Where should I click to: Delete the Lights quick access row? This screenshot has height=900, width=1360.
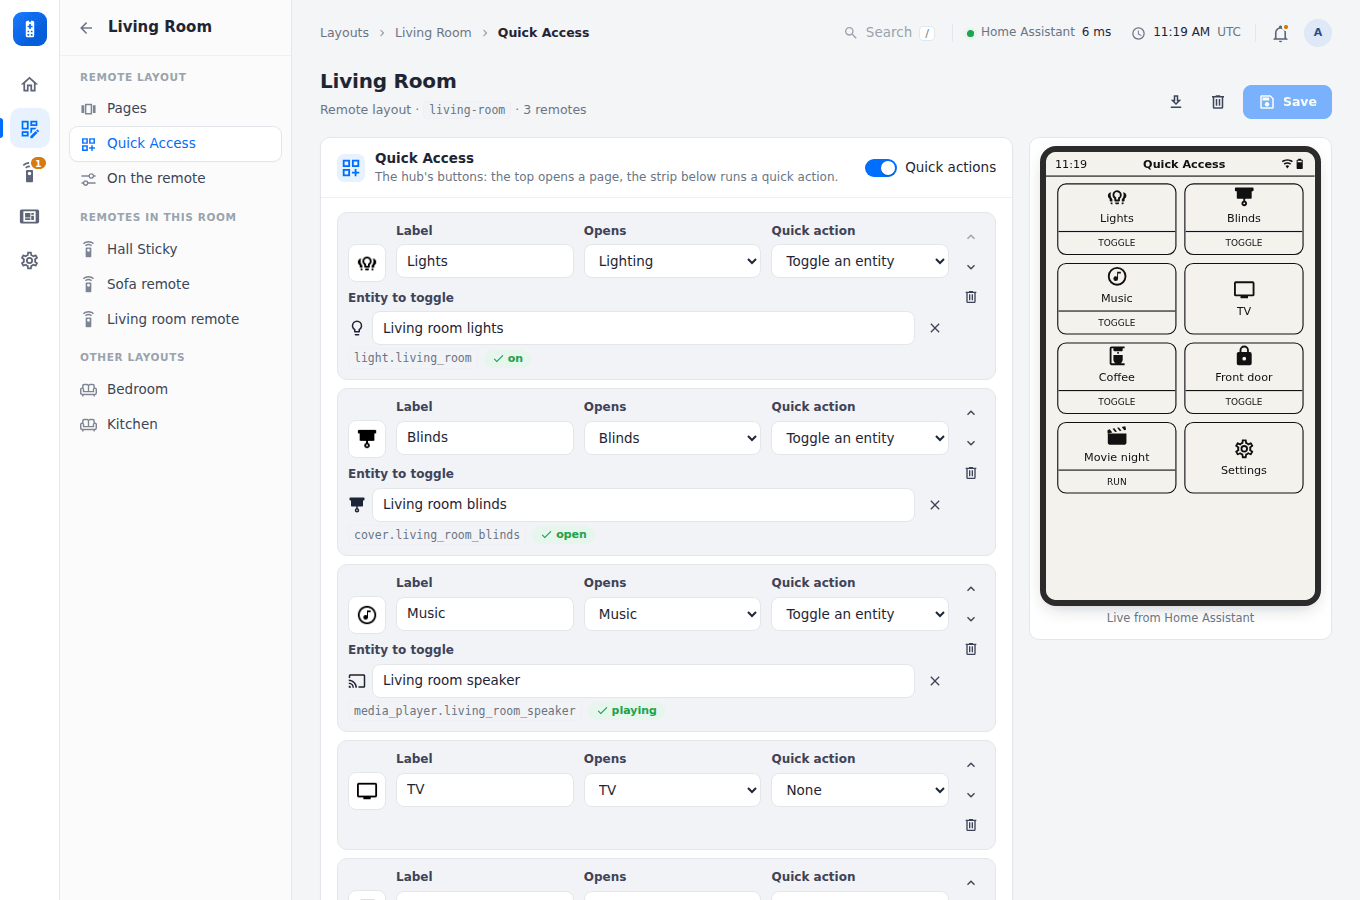click(x=971, y=297)
